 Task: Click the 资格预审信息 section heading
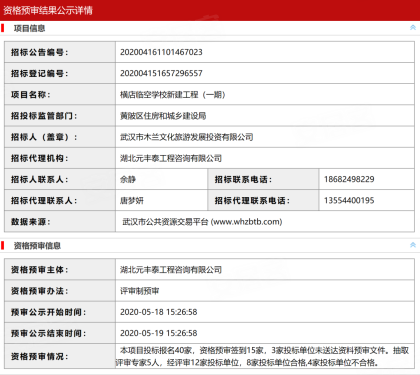point(37,246)
